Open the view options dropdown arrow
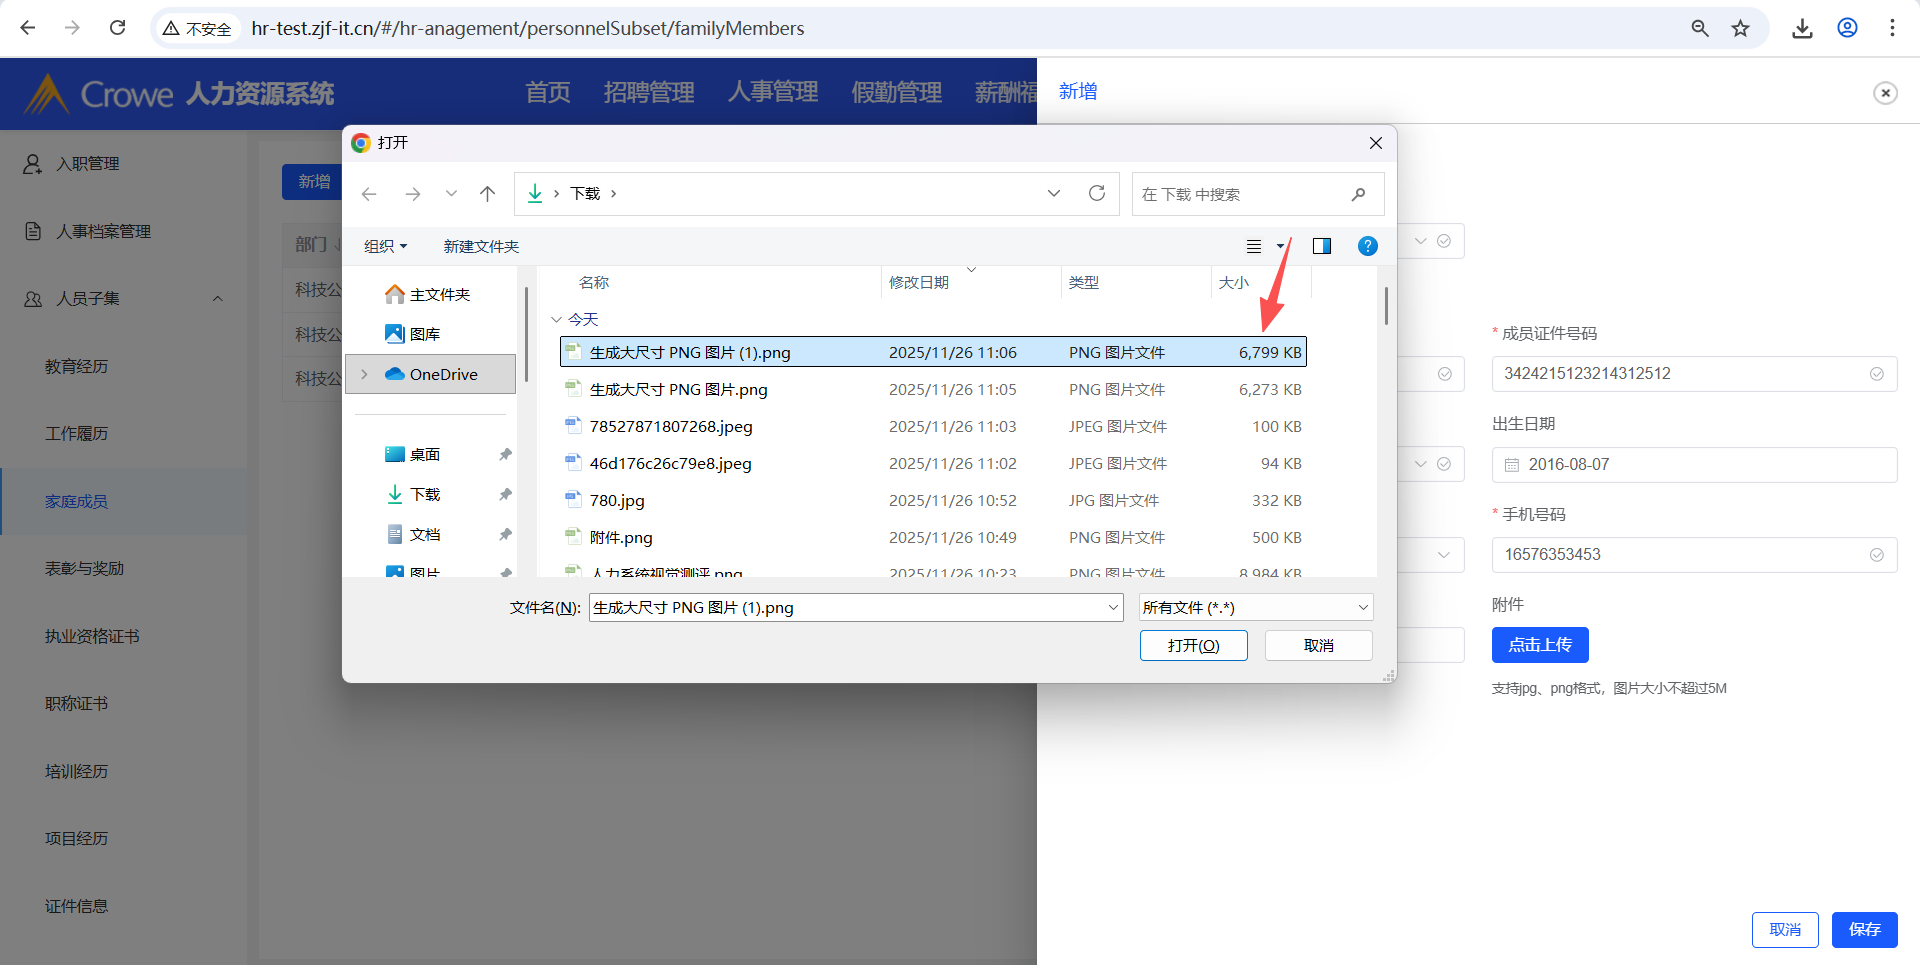The width and height of the screenshot is (1920, 965). pyautogui.click(x=1280, y=246)
